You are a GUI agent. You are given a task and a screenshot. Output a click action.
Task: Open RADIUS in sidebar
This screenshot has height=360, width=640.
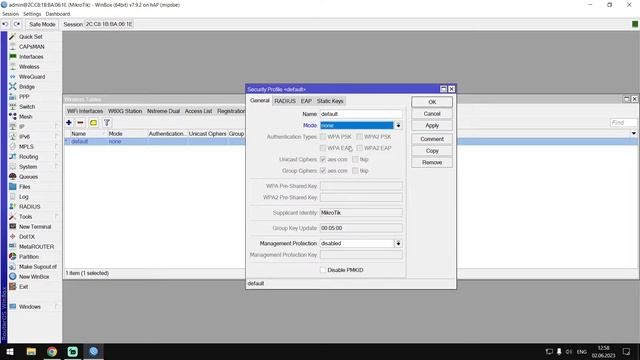tap(29, 207)
